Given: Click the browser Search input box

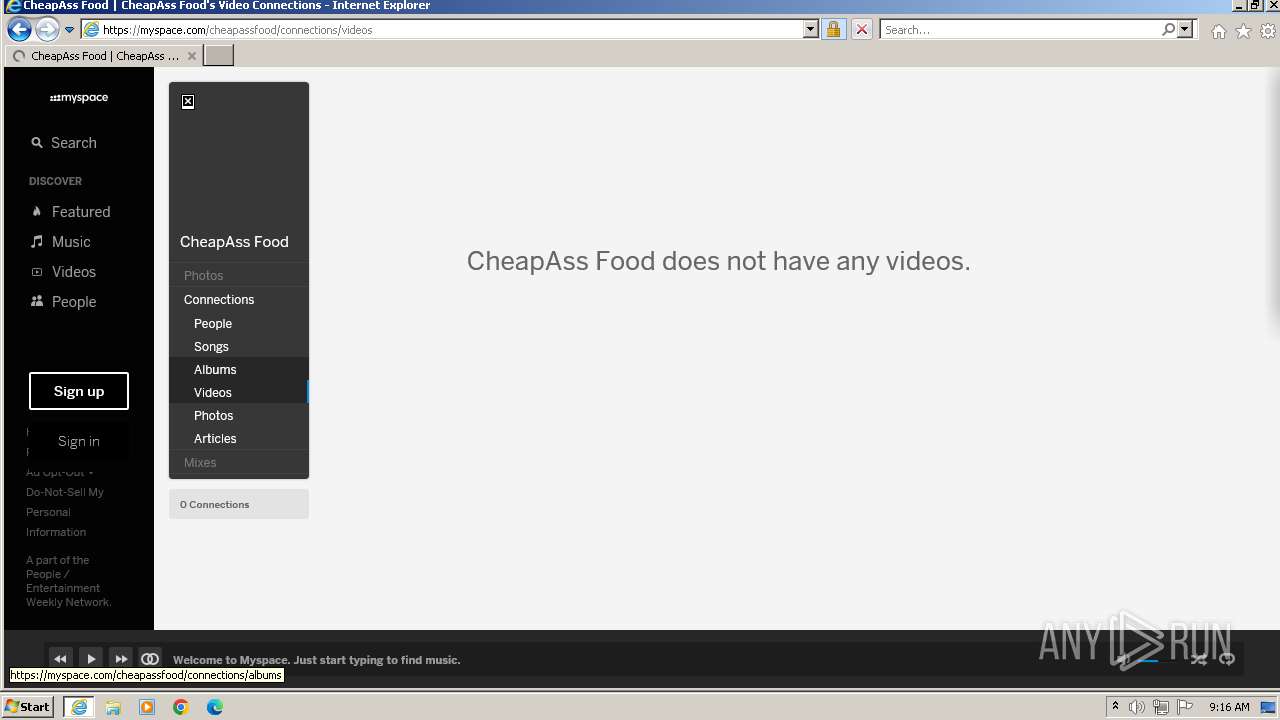Looking at the screenshot, I should (x=1020, y=29).
